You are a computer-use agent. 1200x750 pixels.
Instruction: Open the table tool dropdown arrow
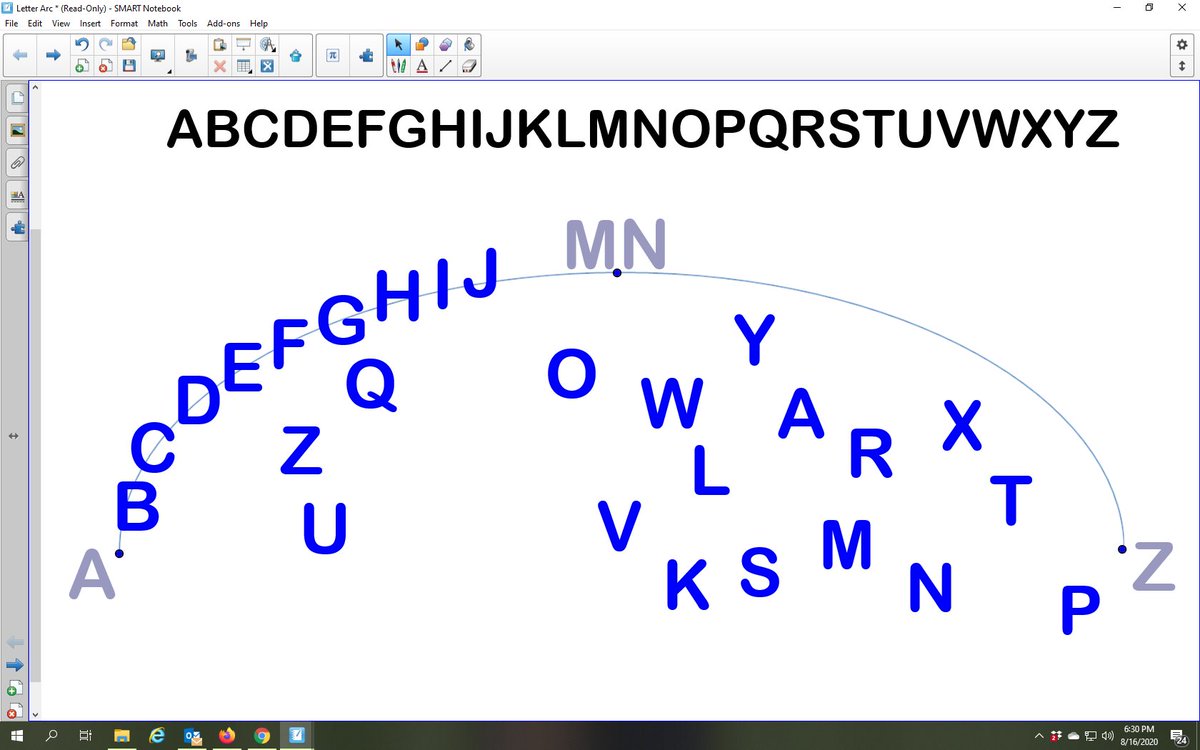[251, 71]
